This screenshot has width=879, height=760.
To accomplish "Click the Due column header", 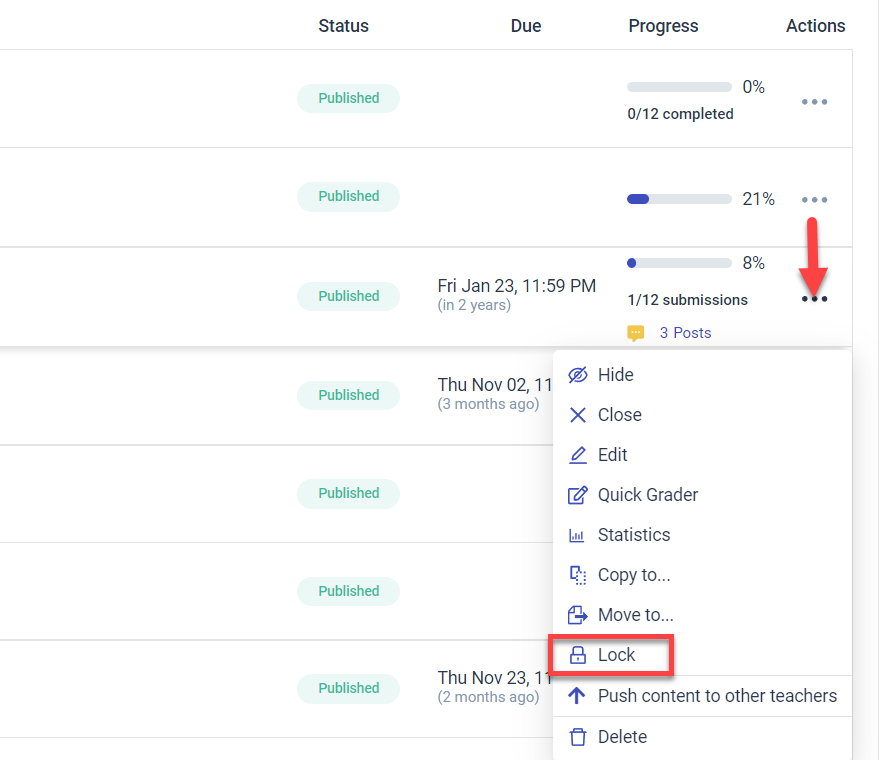I will tap(526, 26).
